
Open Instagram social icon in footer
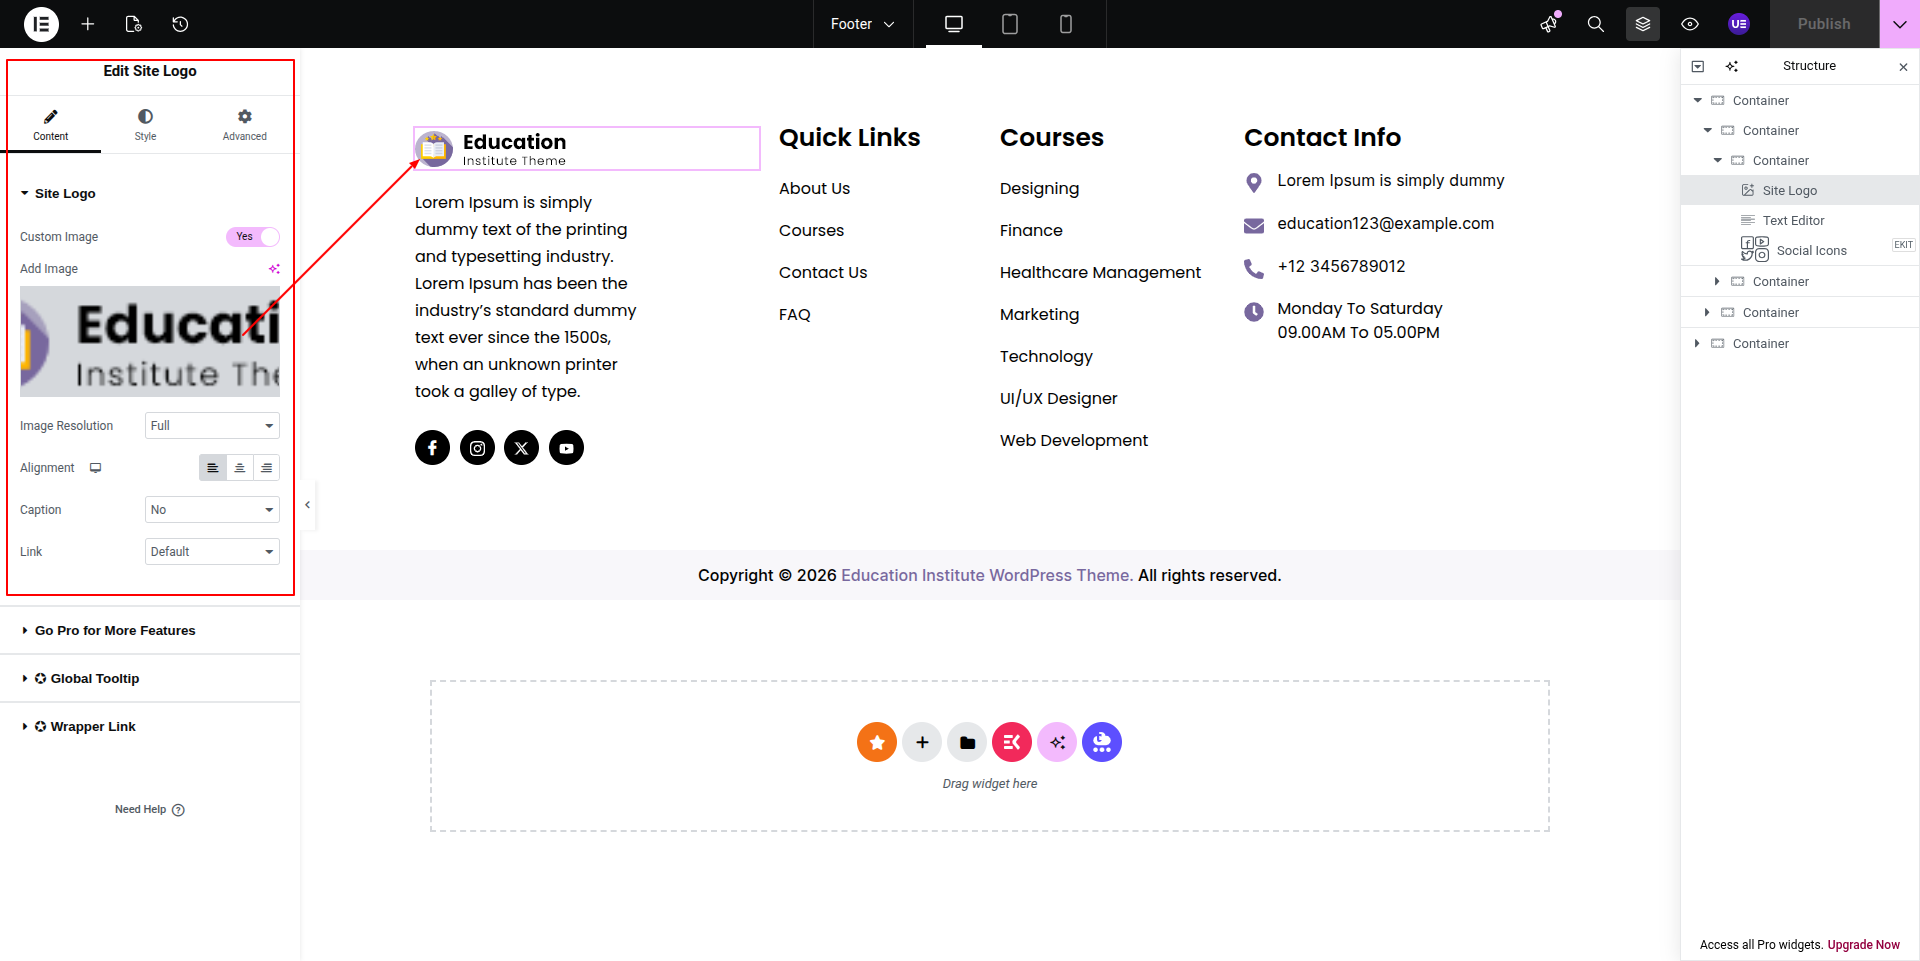[x=477, y=448]
